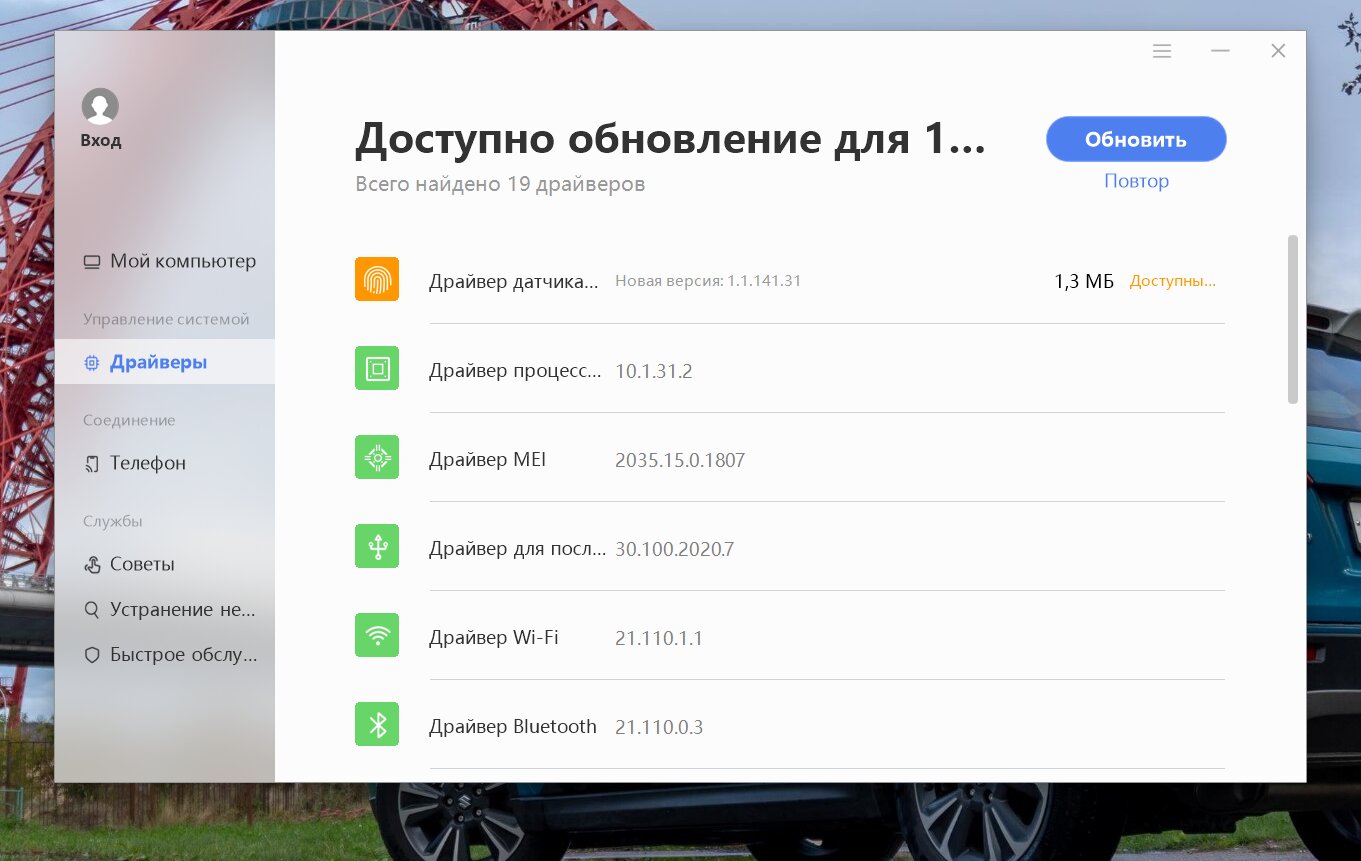Click version 10.1.31.2

coord(654,371)
